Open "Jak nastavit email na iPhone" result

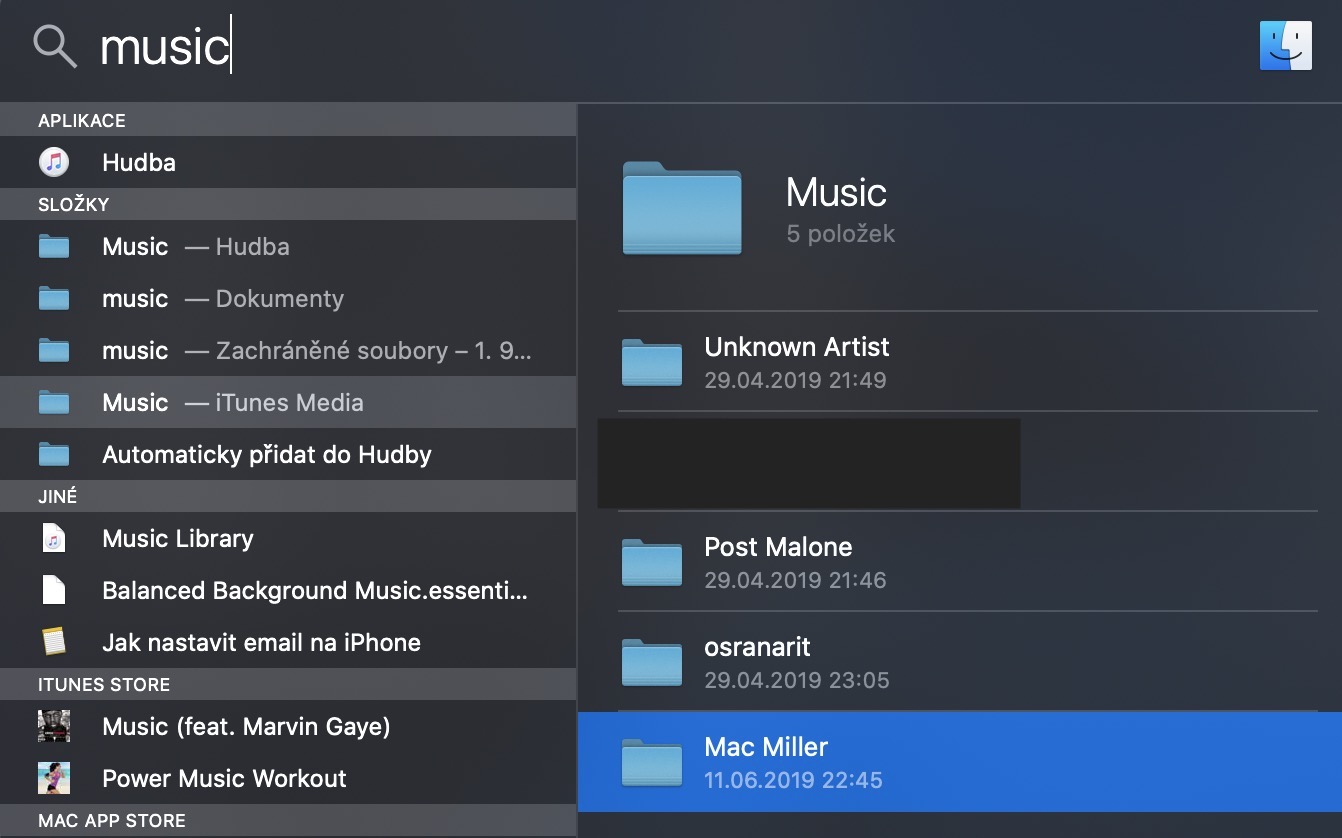288,642
